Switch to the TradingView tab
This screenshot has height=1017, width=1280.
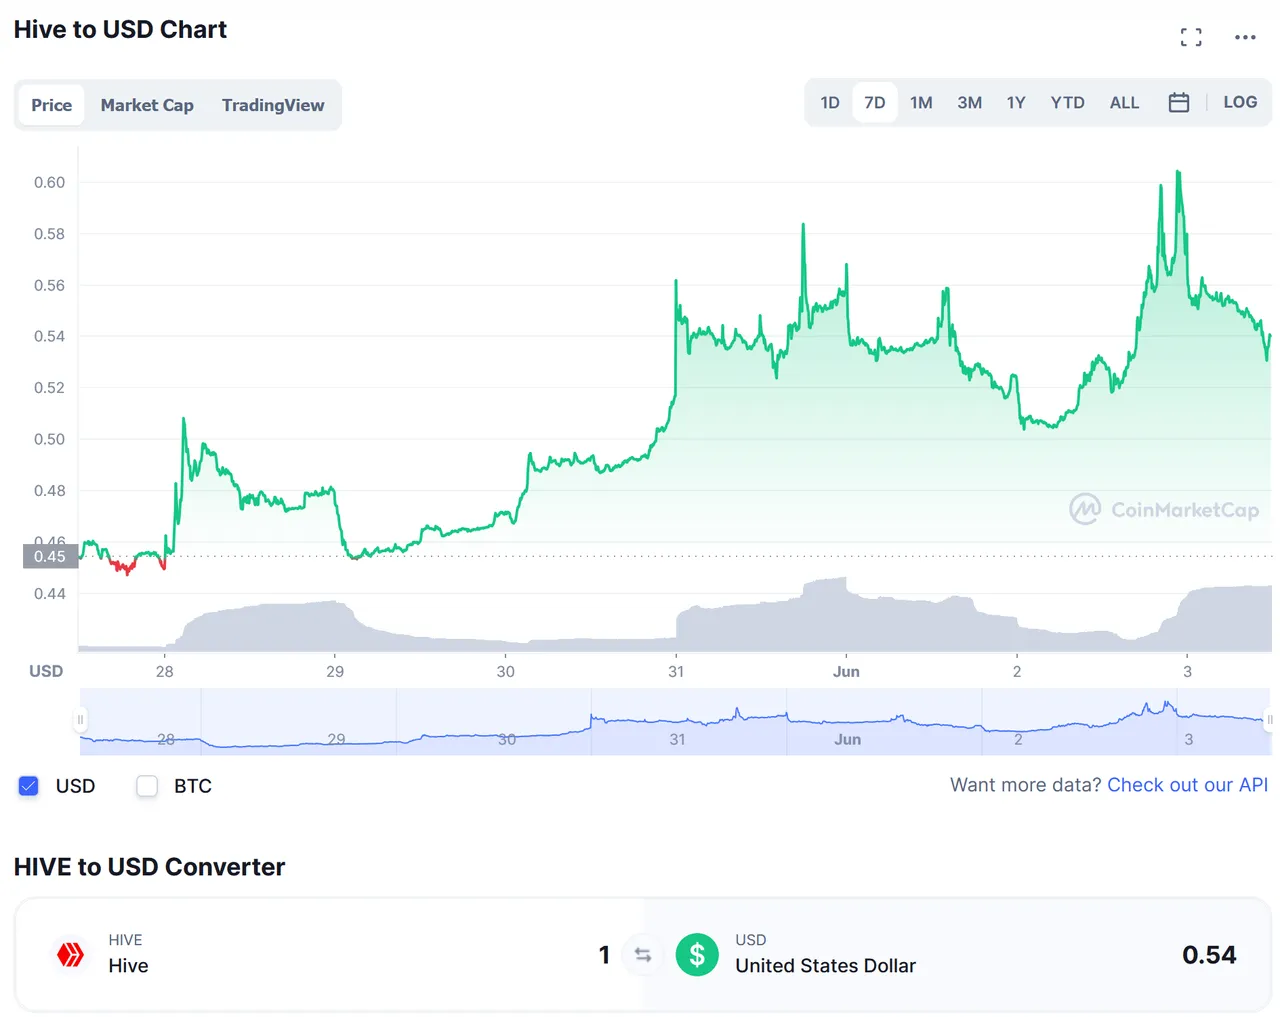[273, 105]
